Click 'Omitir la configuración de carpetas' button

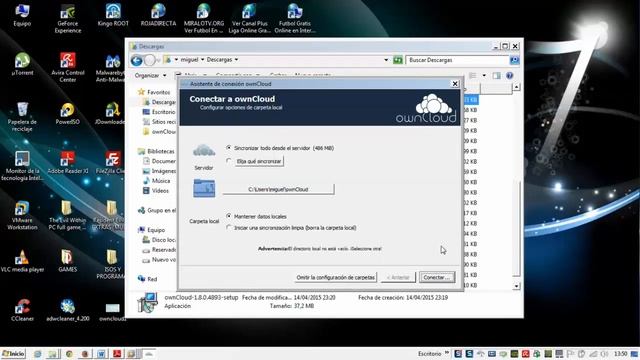tap(335, 277)
